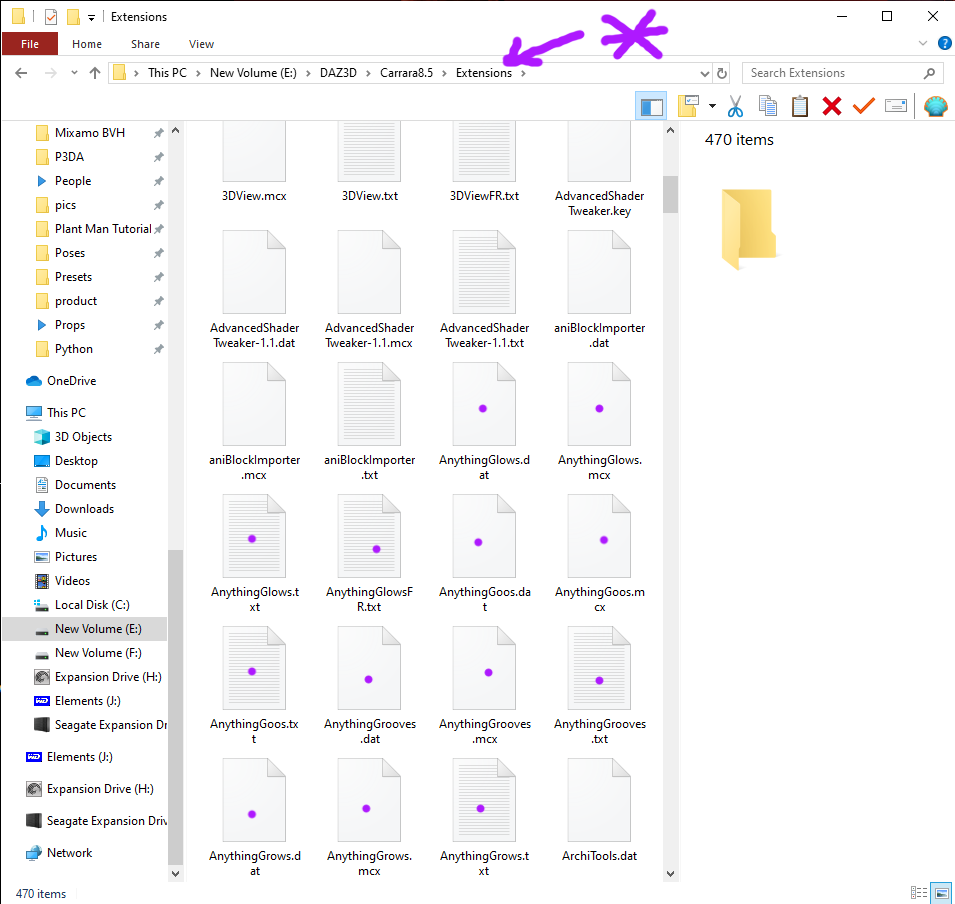Open Documents in sidebar
955x904 pixels.
[85, 485]
